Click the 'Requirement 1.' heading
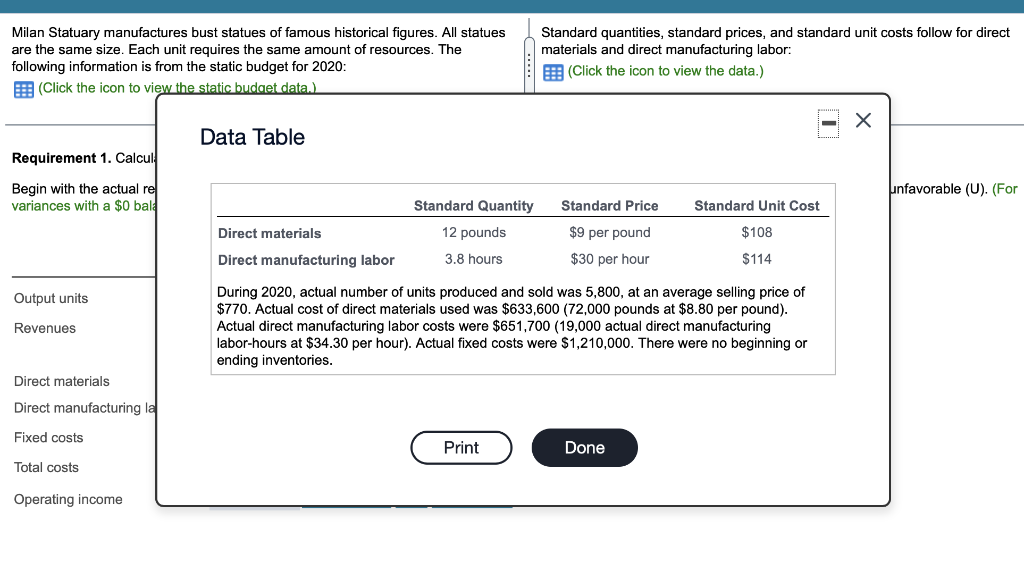This screenshot has width=1024, height=571. click(61, 158)
